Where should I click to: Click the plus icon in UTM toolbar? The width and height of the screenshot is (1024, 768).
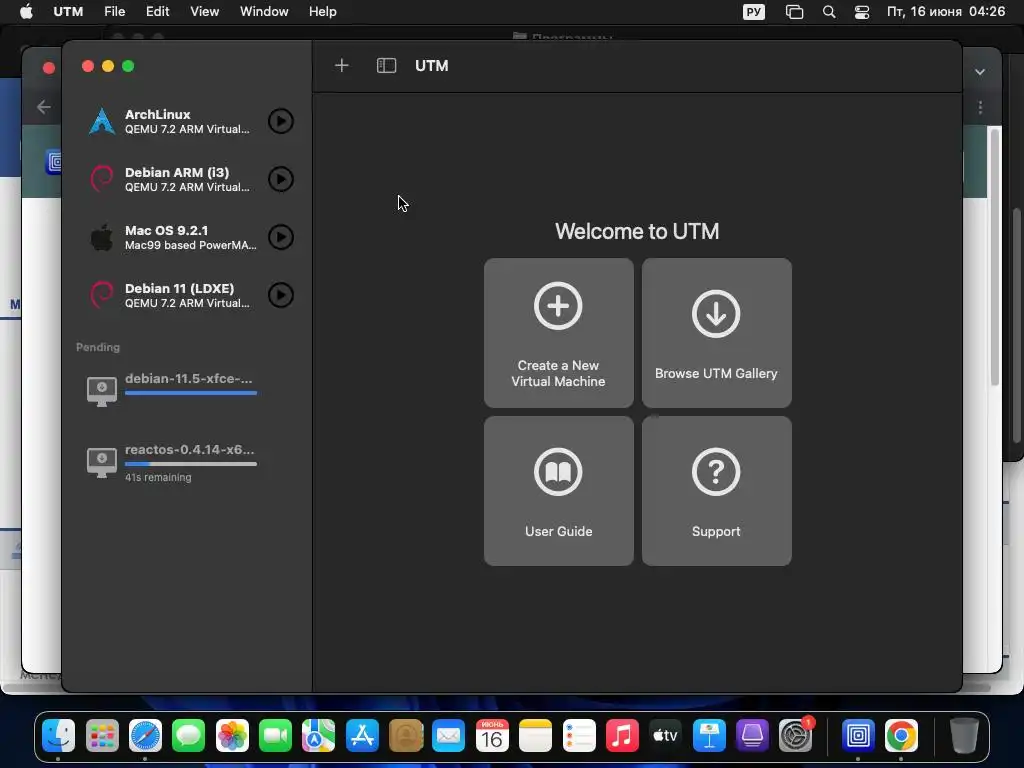[342, 65]
